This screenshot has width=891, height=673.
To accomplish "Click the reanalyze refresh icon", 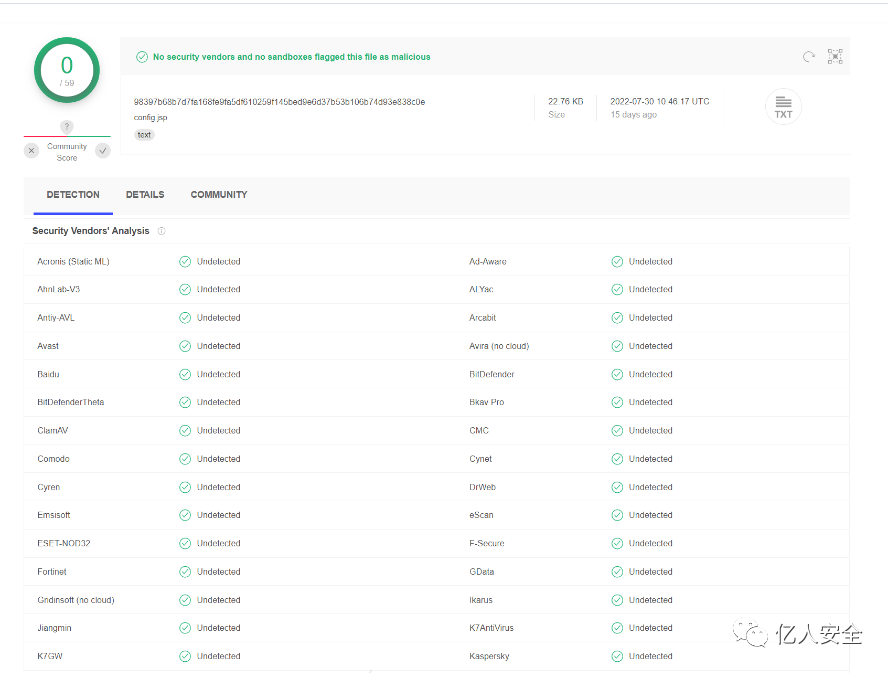I will tap(809, 56).
